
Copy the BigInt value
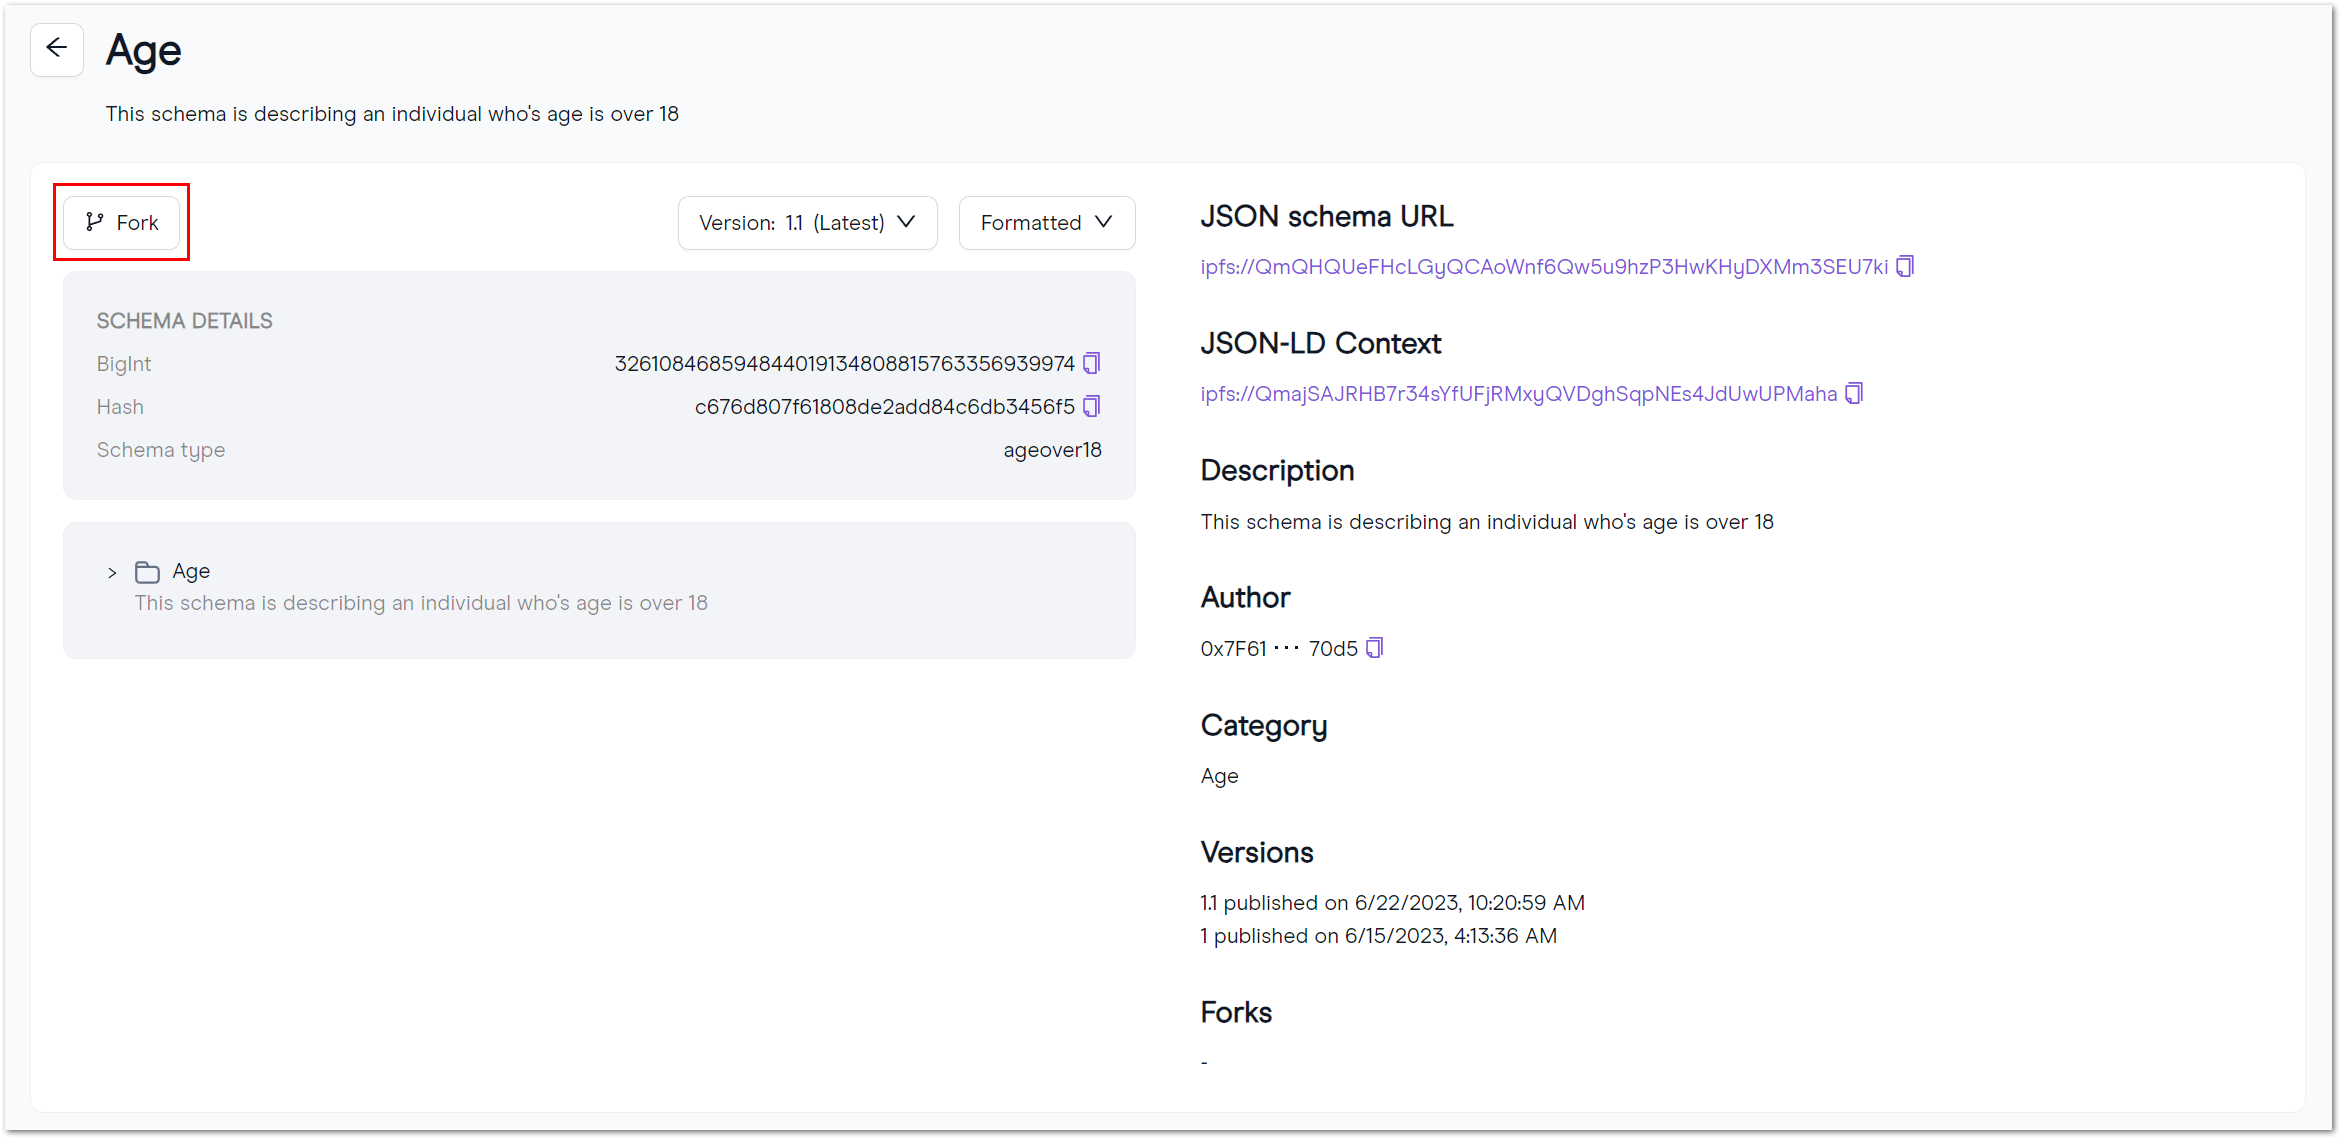tap(1092, 363)
